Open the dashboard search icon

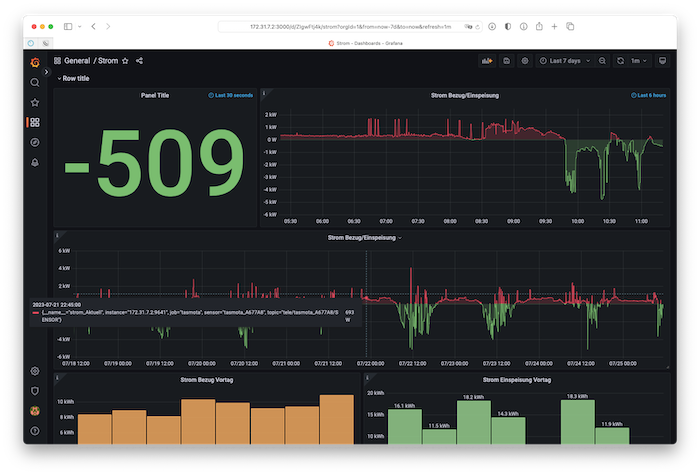click(35, 83)
